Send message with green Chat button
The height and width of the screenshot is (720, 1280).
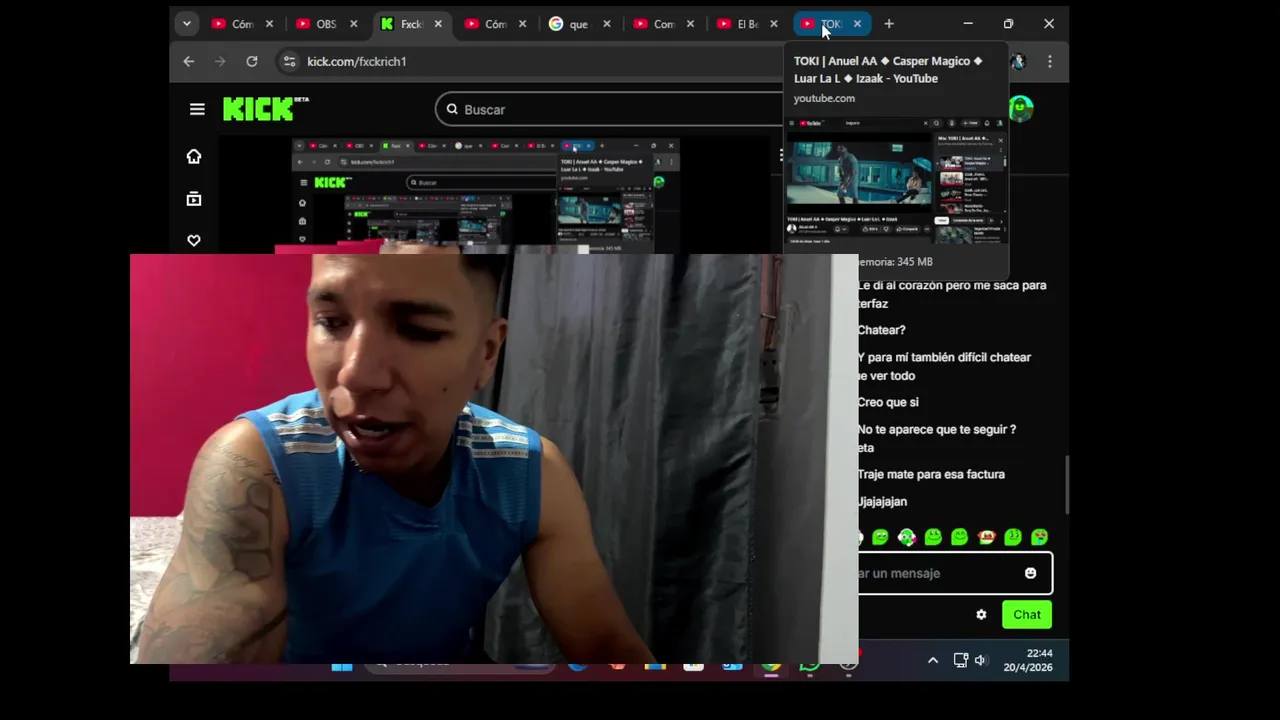[1027, 614]
